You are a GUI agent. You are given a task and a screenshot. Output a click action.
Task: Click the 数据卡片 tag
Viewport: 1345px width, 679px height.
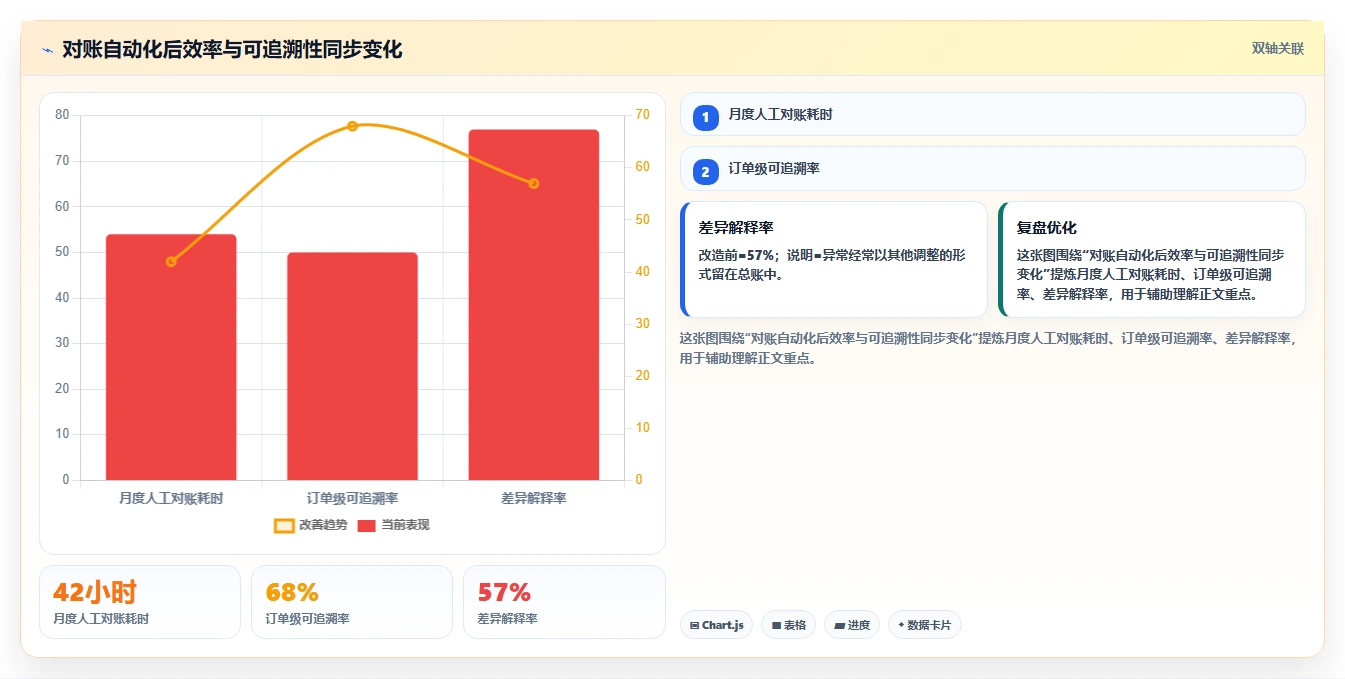925,625
